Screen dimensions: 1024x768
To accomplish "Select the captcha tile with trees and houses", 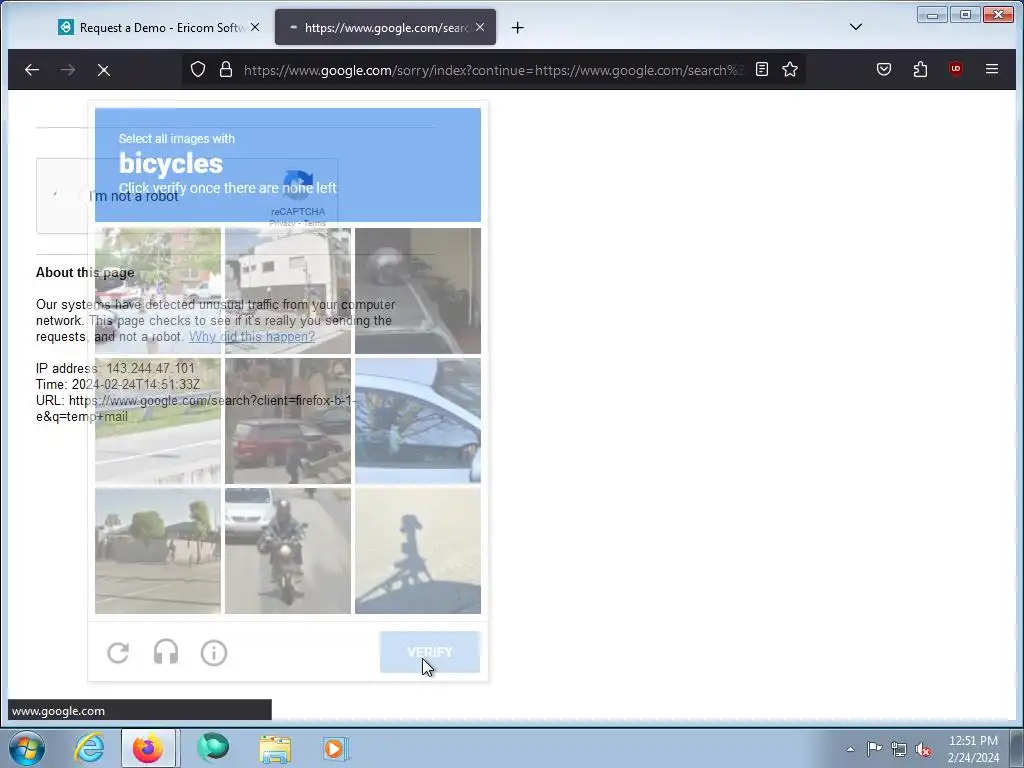I will [157, 551].
